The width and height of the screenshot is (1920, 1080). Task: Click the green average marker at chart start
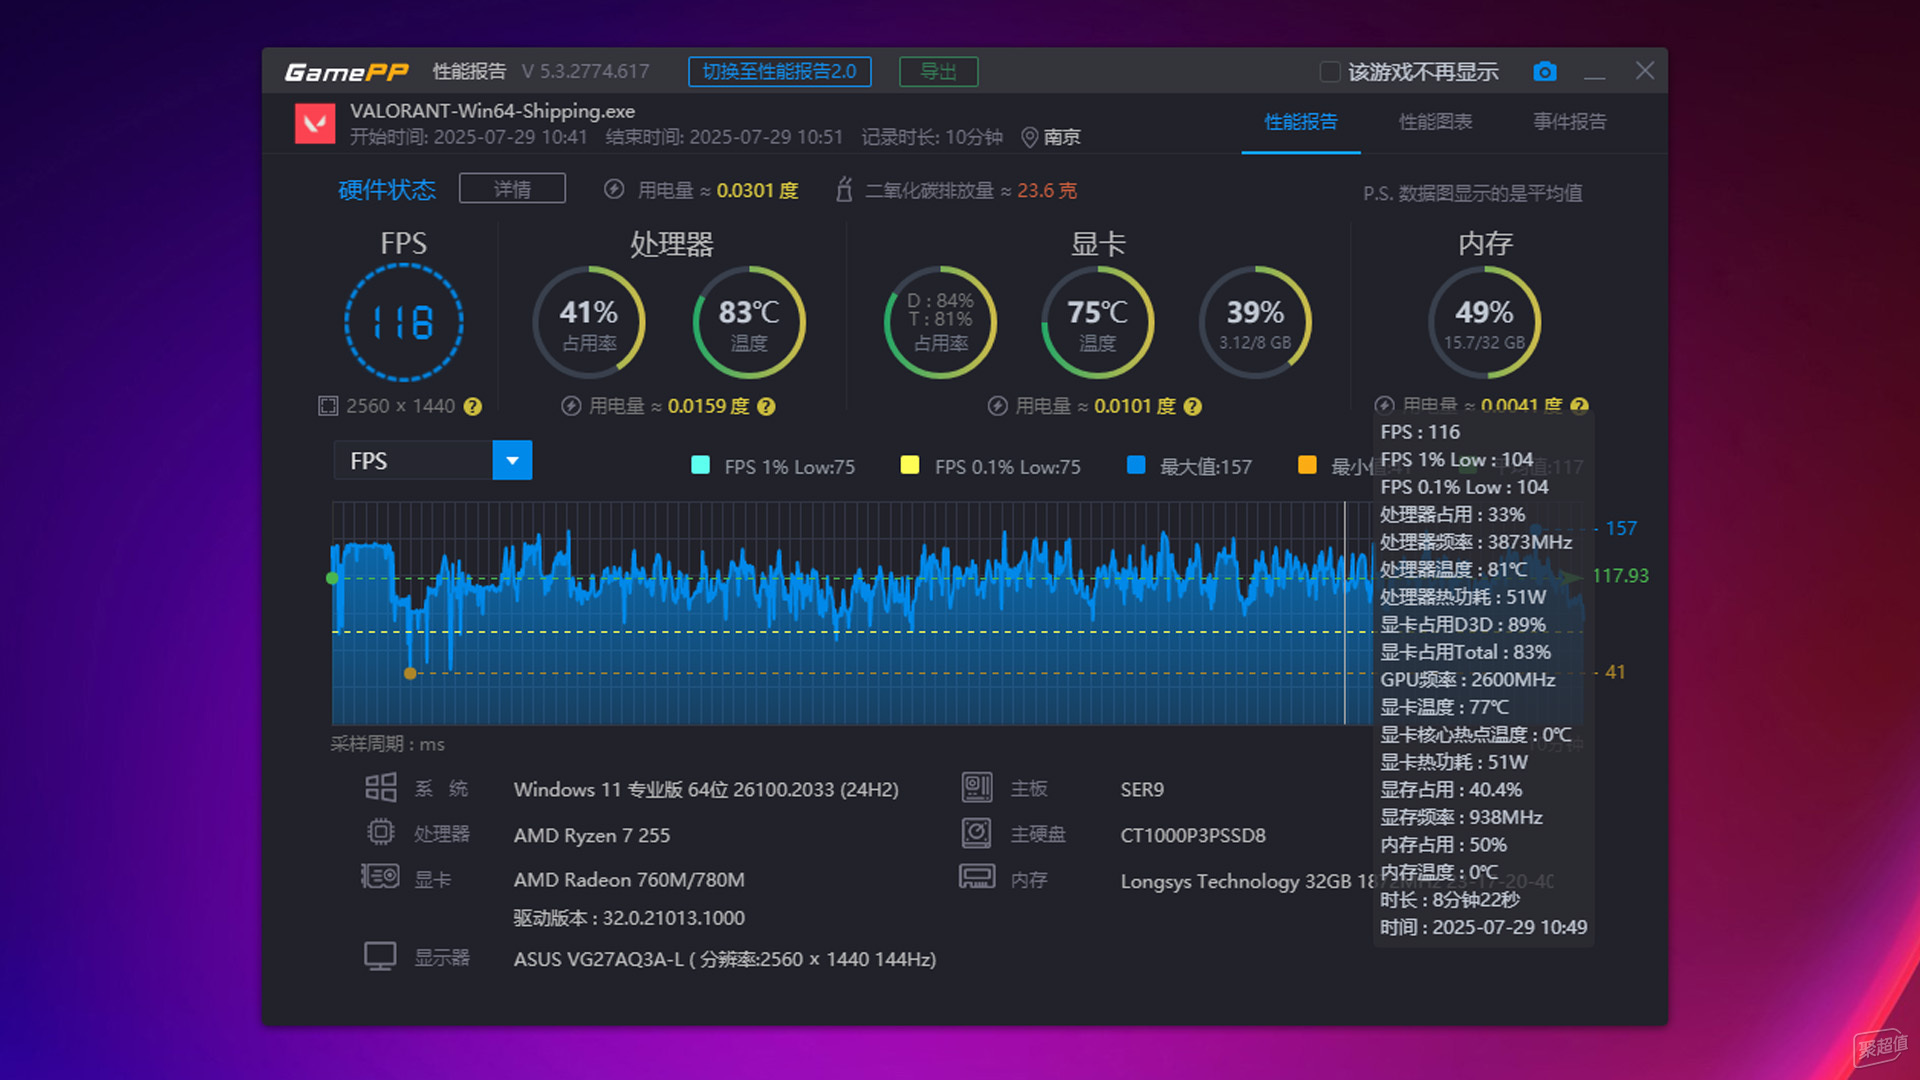(332, 578)
